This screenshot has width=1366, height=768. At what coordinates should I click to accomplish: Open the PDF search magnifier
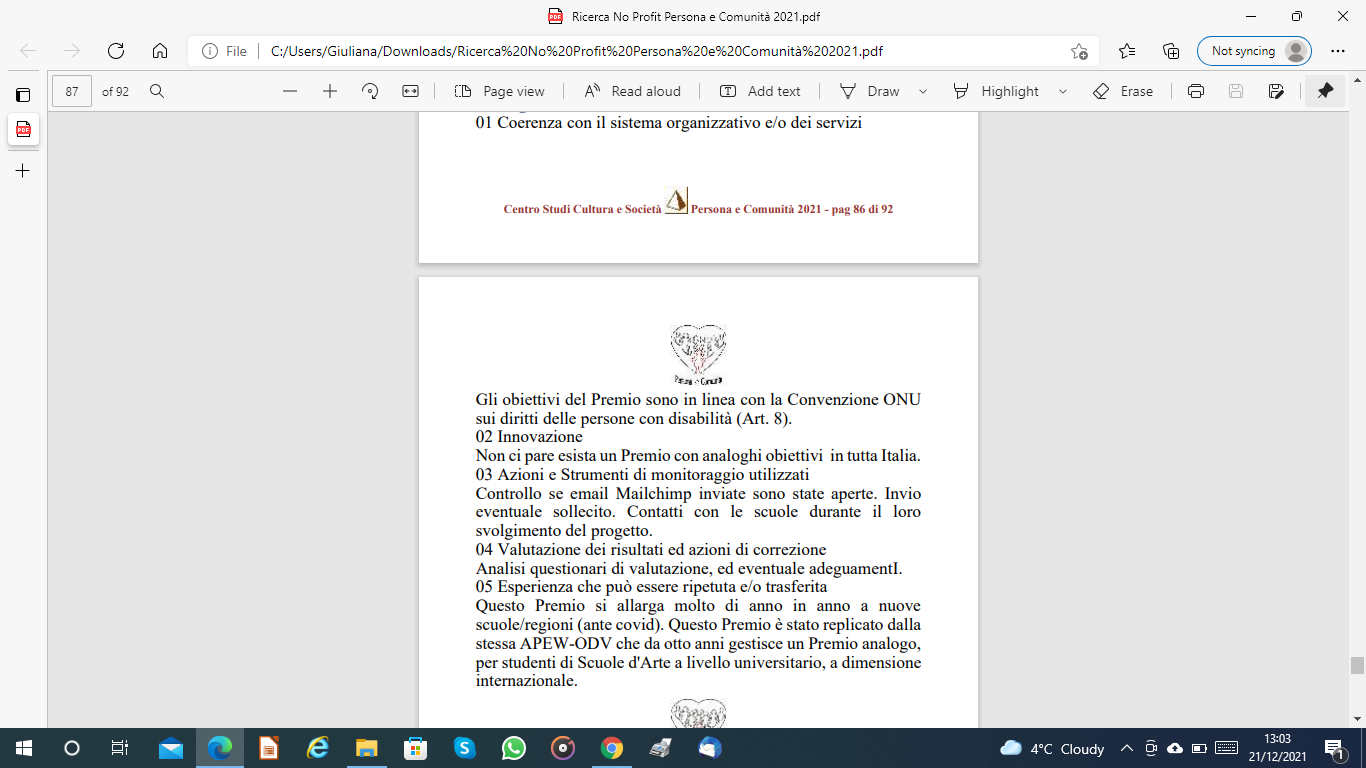pos(157,91)
